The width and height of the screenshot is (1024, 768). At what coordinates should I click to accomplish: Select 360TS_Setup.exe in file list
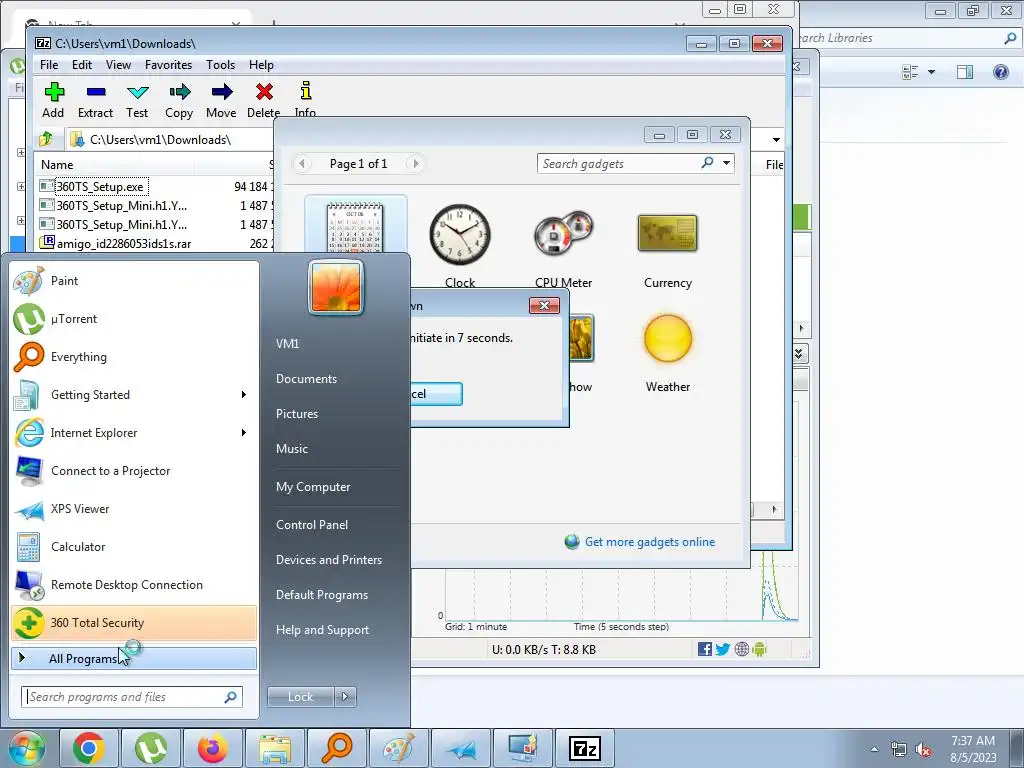(101, 187)
